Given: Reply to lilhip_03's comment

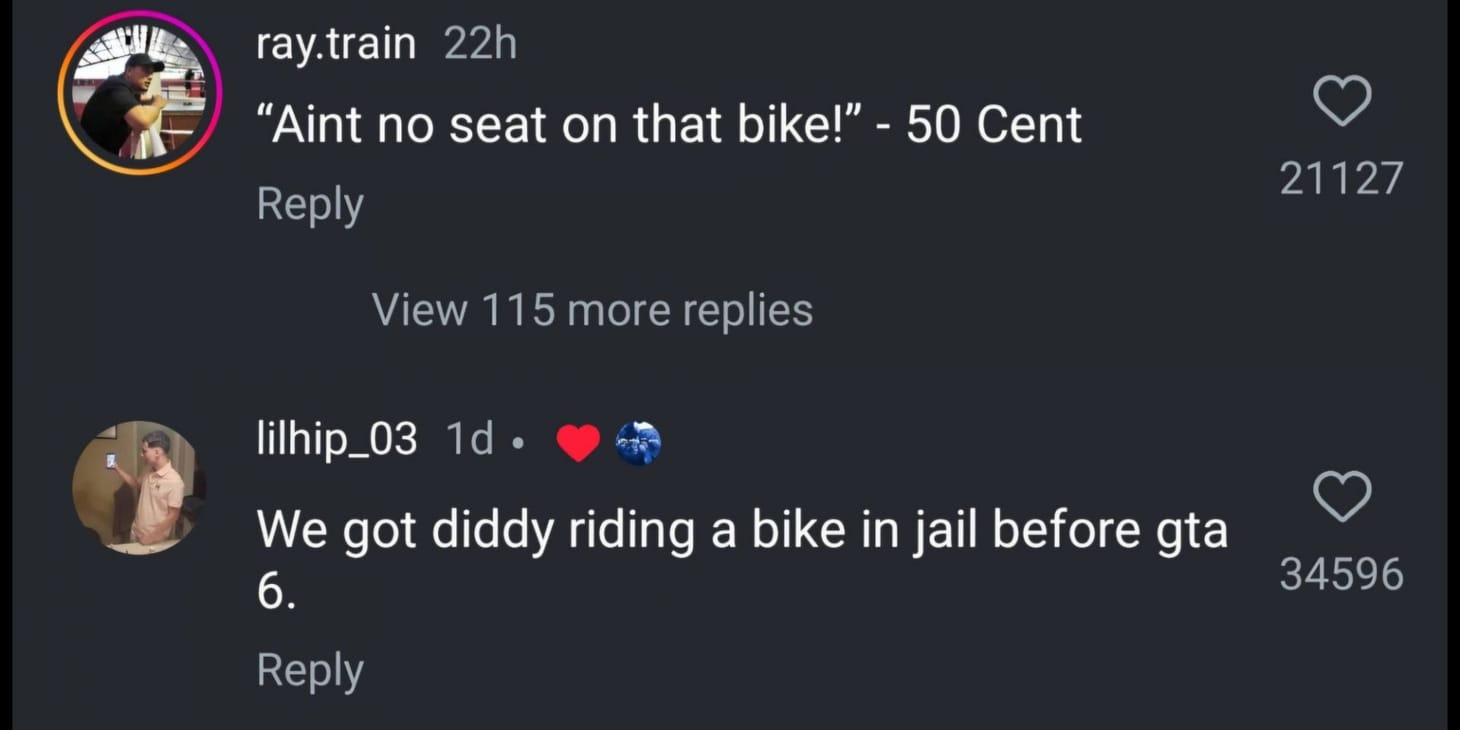Looking at the screenshot, I should click(309, 670).
